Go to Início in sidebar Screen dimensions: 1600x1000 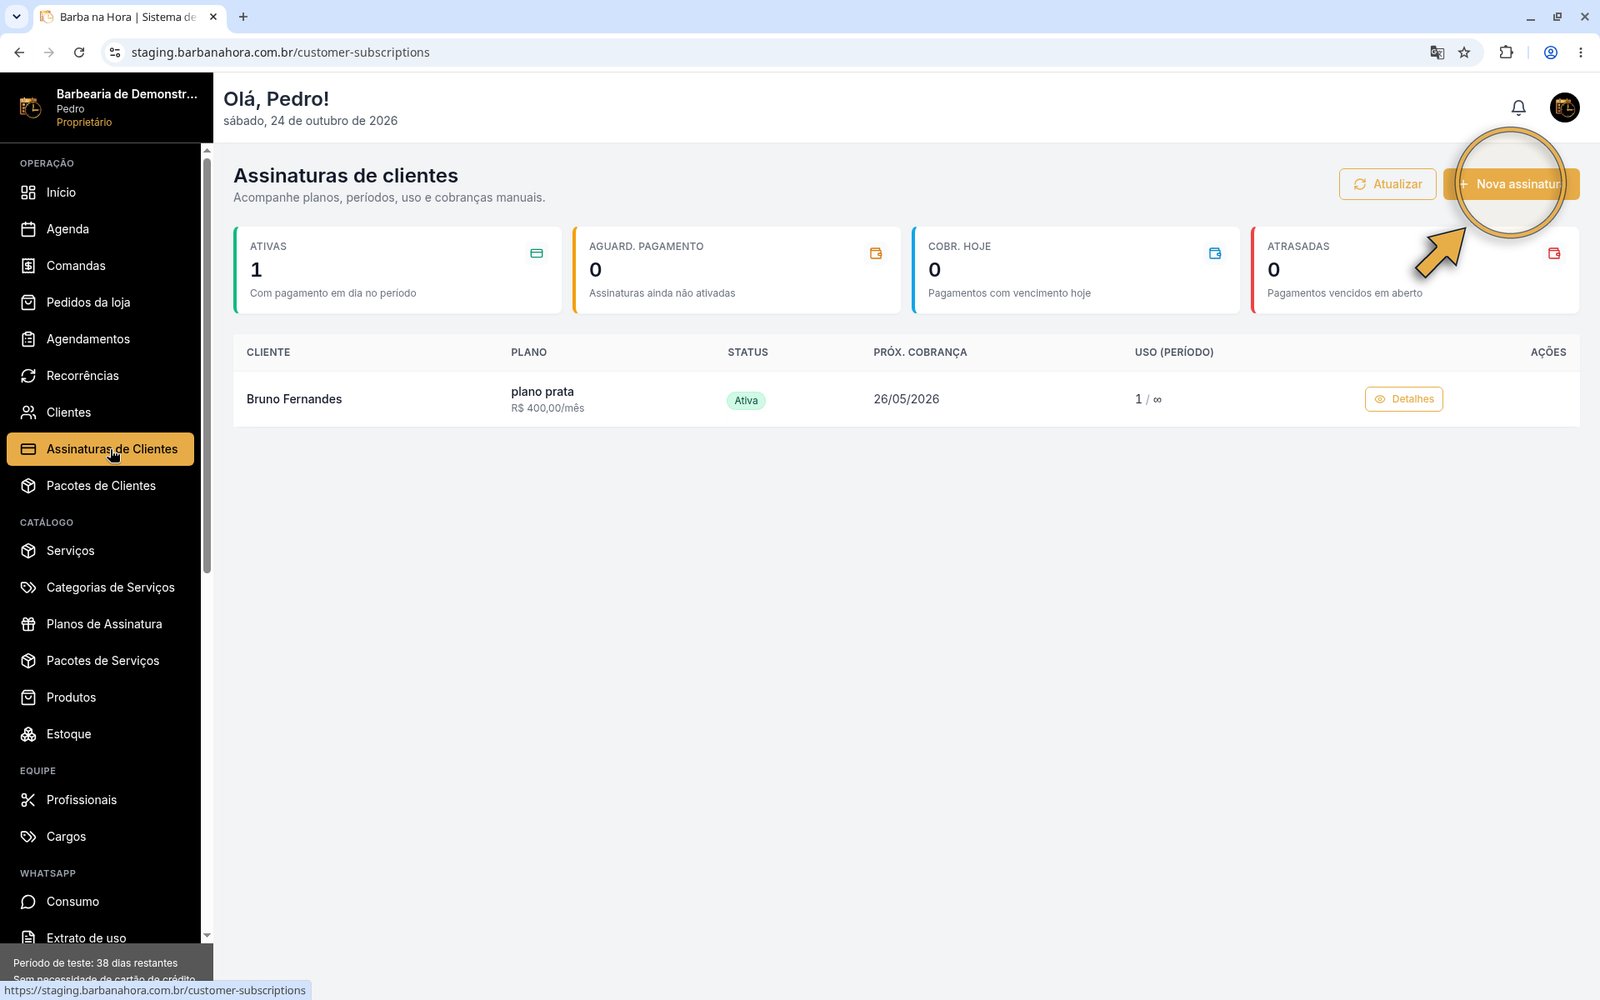pyautogui.click(x=100, y=192)
